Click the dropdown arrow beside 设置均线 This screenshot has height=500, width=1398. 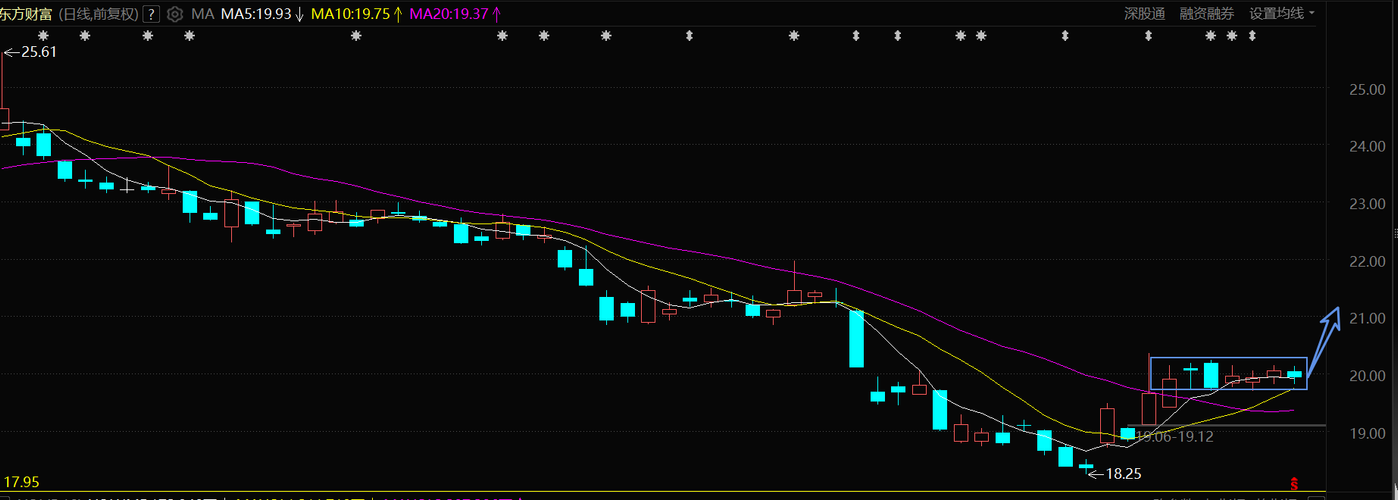click(1311, 13)
